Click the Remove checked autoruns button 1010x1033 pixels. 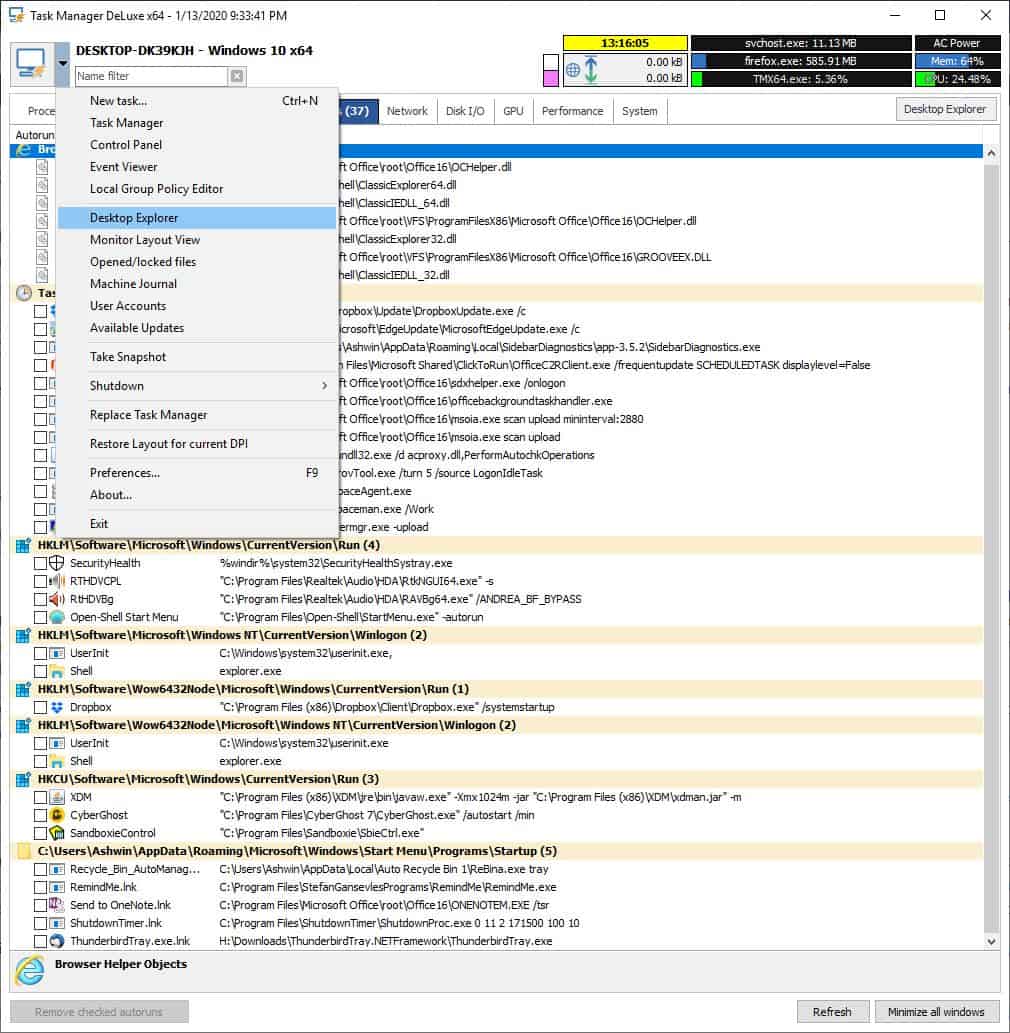tap(99, 1011)
